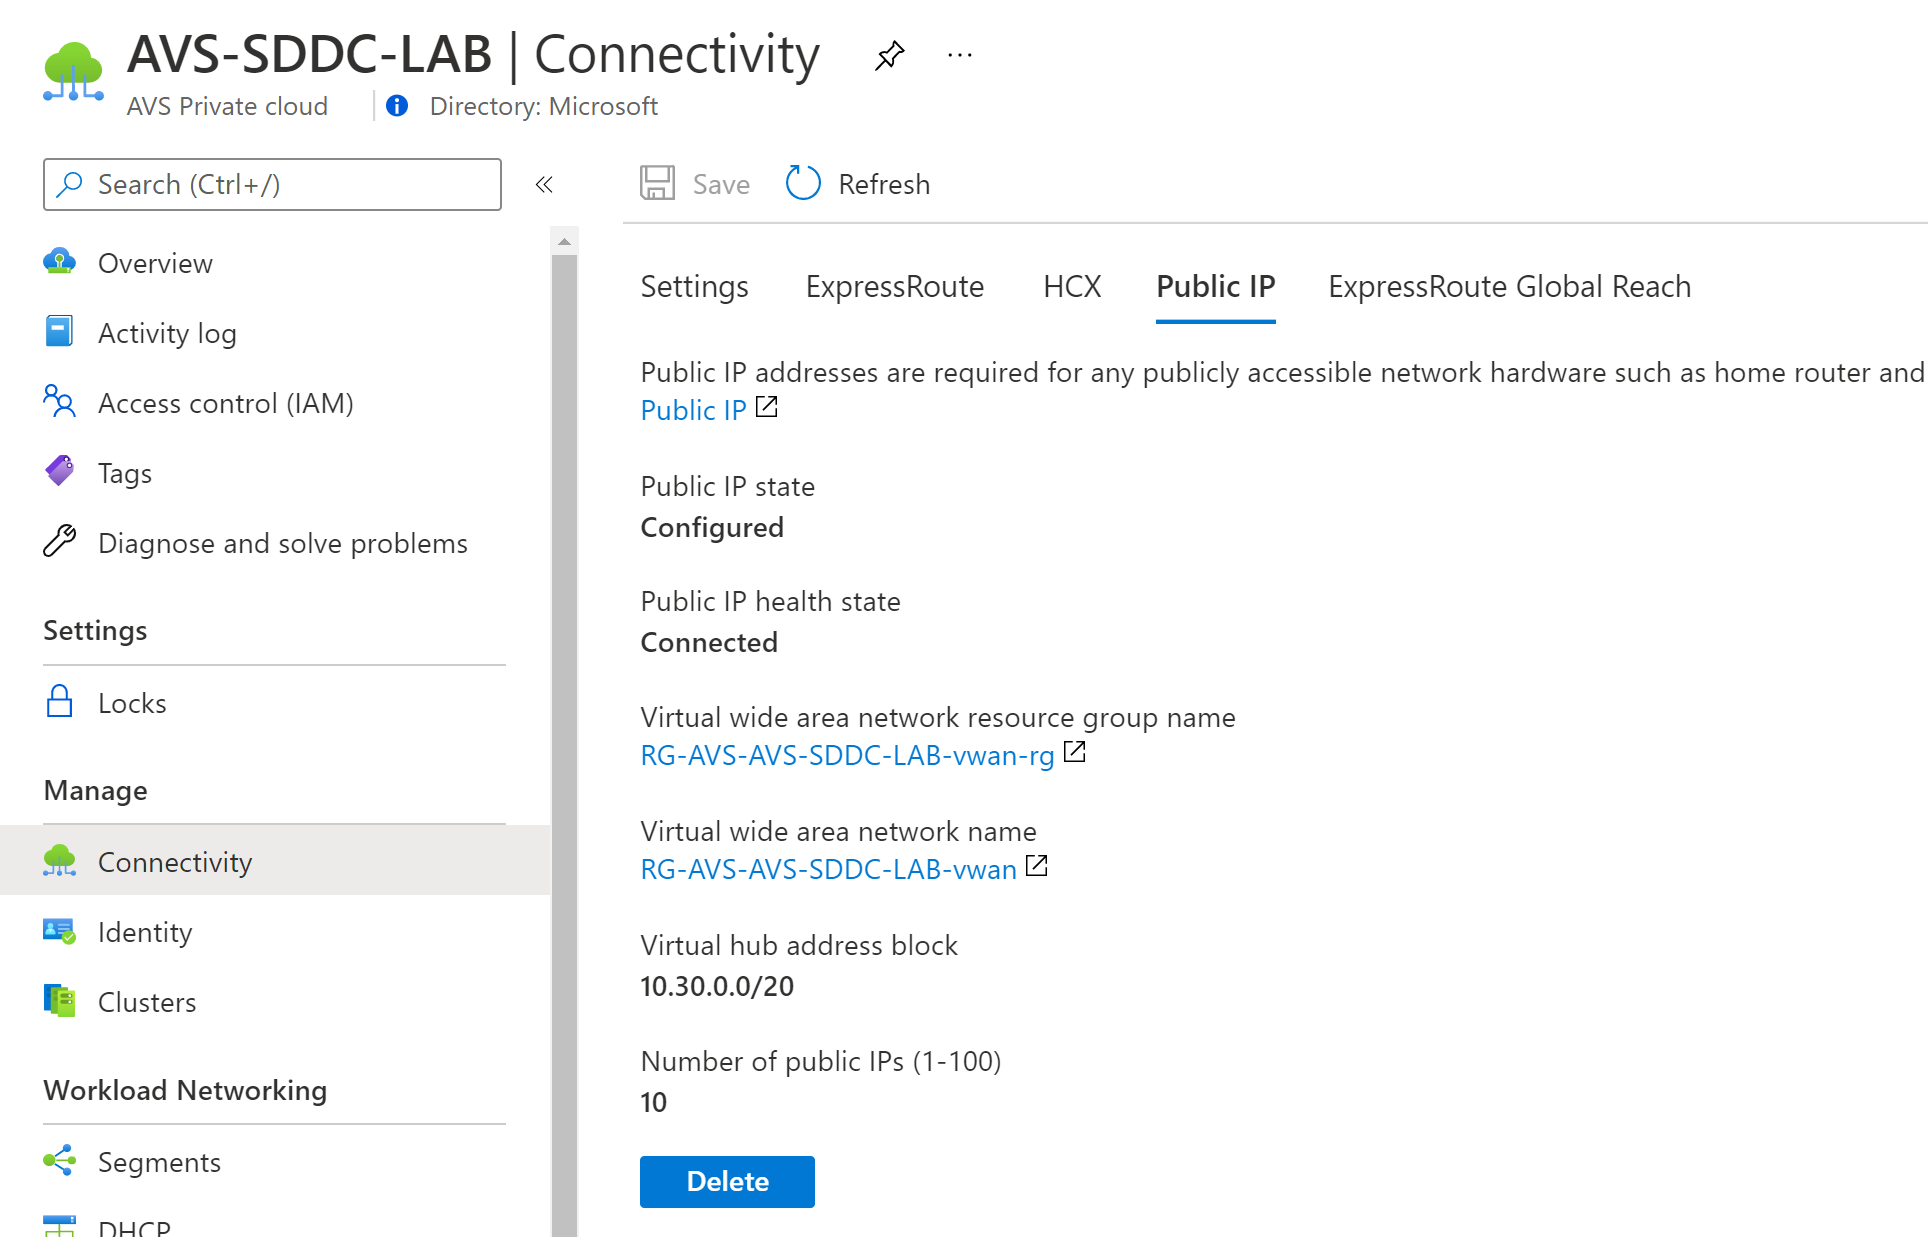Select the Connected health state value
The height and width of the screenshot is (1237, 1928).
(709, 642)
